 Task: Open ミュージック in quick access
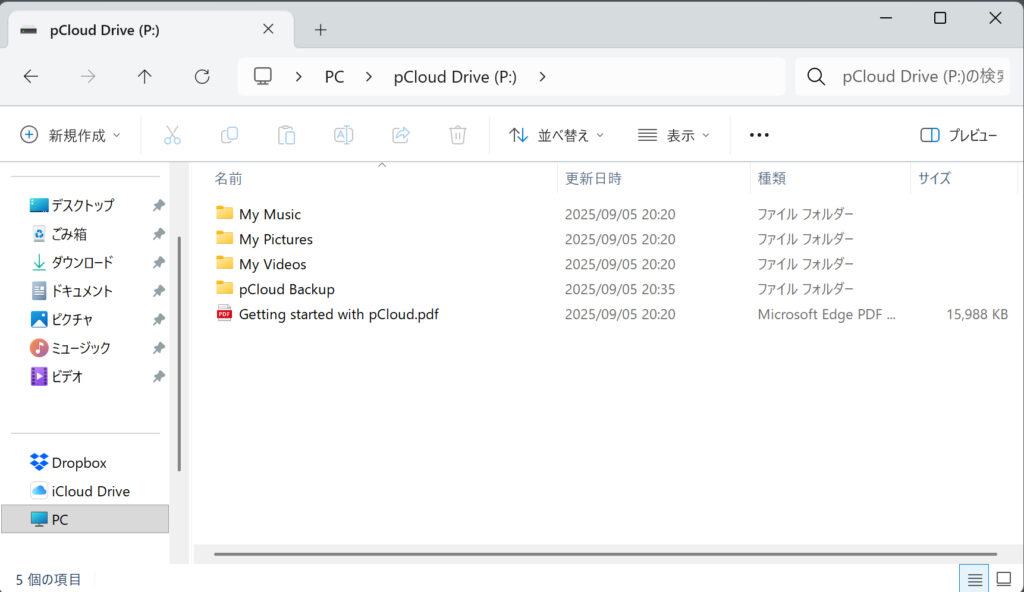pos(70,348)
